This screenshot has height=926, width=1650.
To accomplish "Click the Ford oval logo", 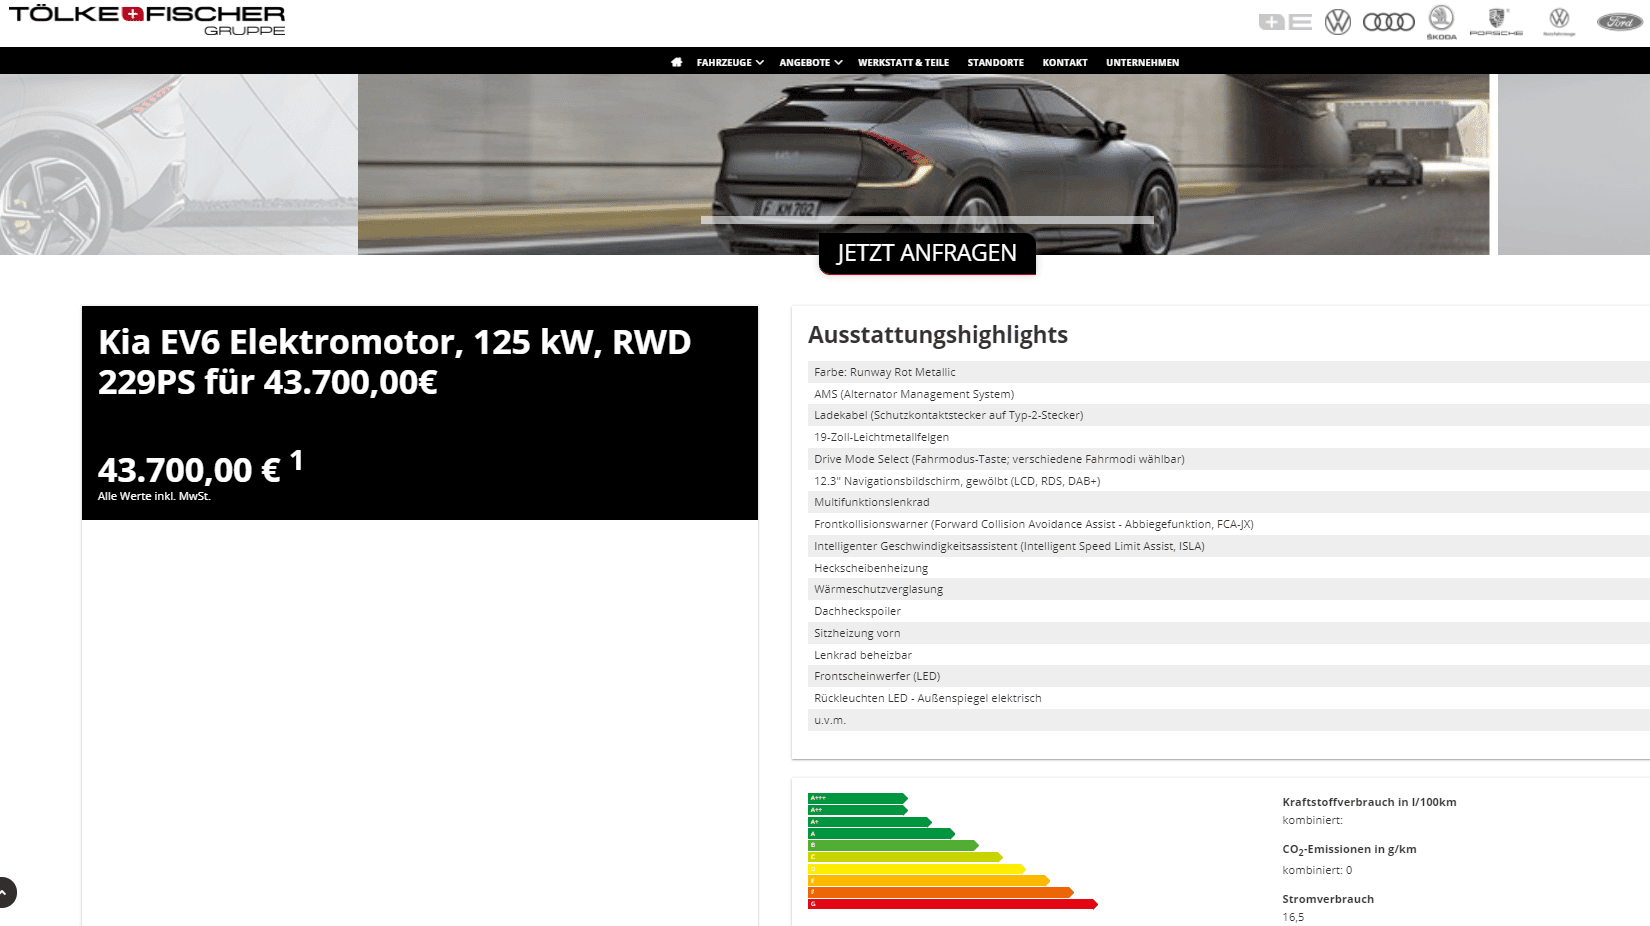I will [1619, 22].
